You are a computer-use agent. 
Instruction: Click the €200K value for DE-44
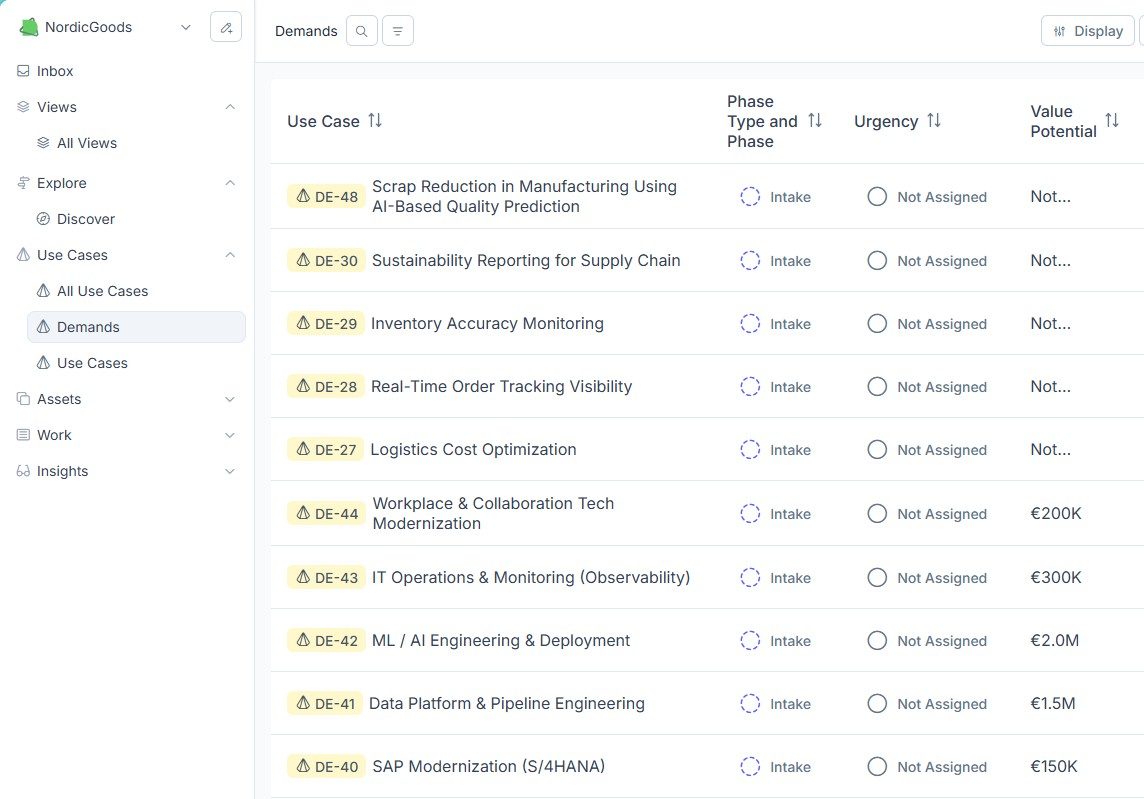click(x=1056, y=514)
